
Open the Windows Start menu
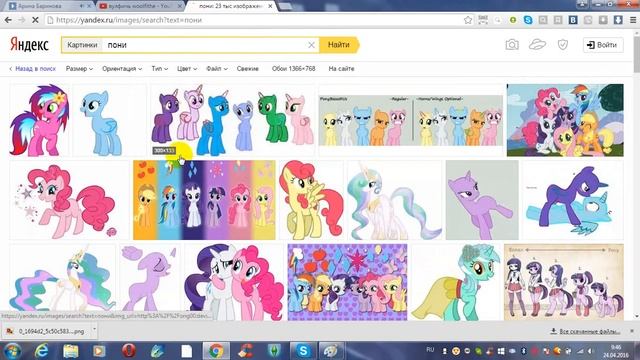[x=12, y=351]
